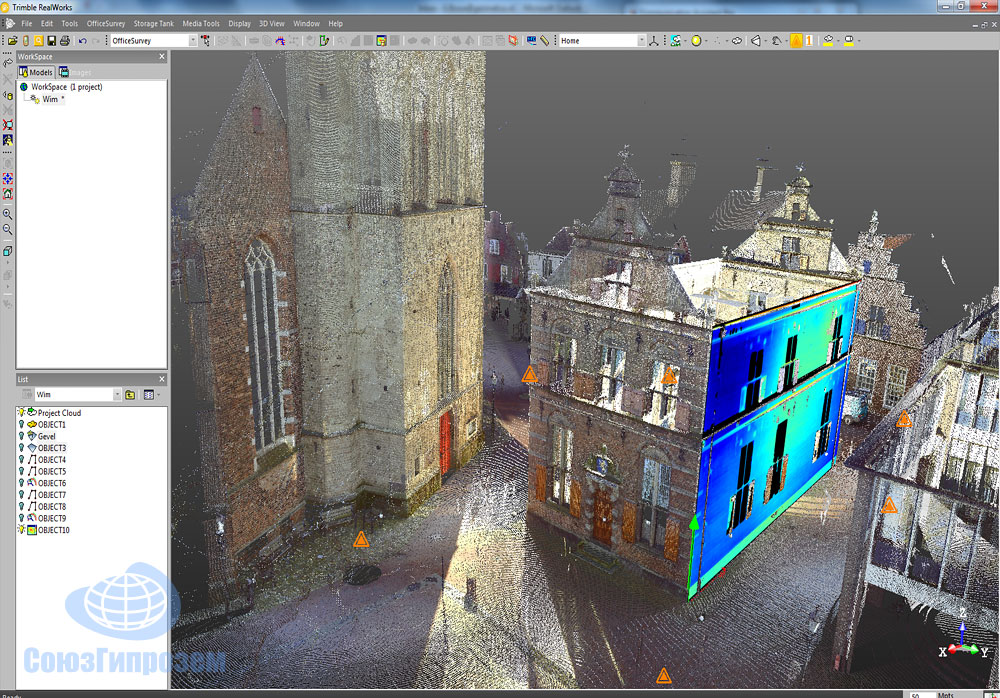The image size is (1000, 698).
Task: Open the red 3D box tool
Action: point(513,41)
